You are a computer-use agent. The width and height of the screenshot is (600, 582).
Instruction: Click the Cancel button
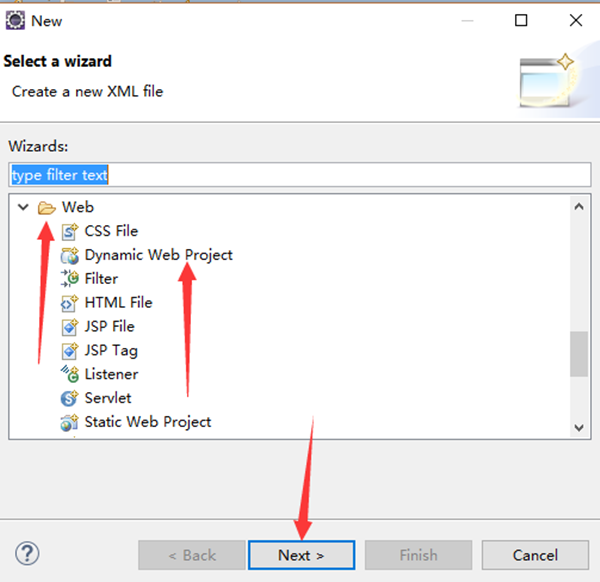click(x=535, y=555)
